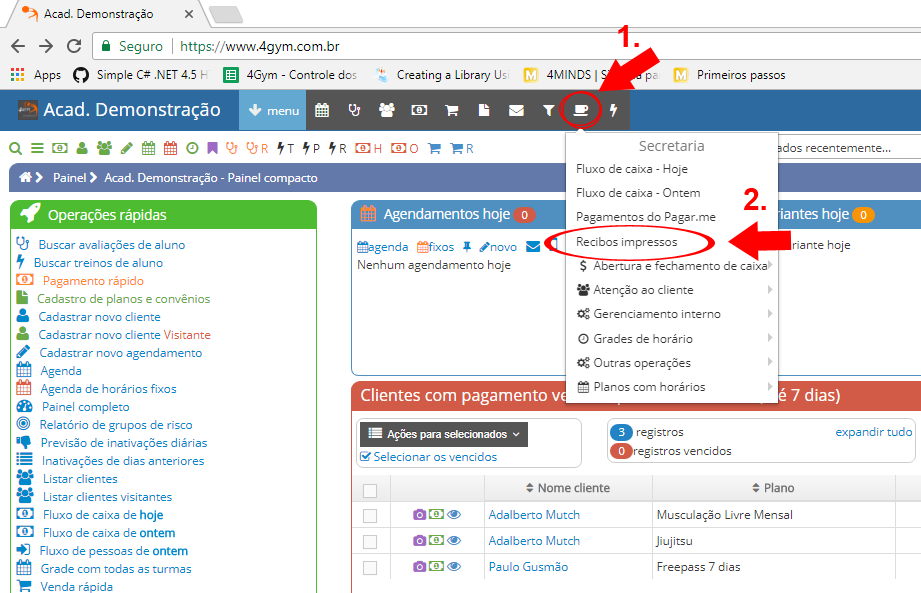This screenshot has height=593, width=921.
Task: Choose 'Fluxo de caixa - Hoje' menu item
Action: pyautogui.click(x=632, y=169)
